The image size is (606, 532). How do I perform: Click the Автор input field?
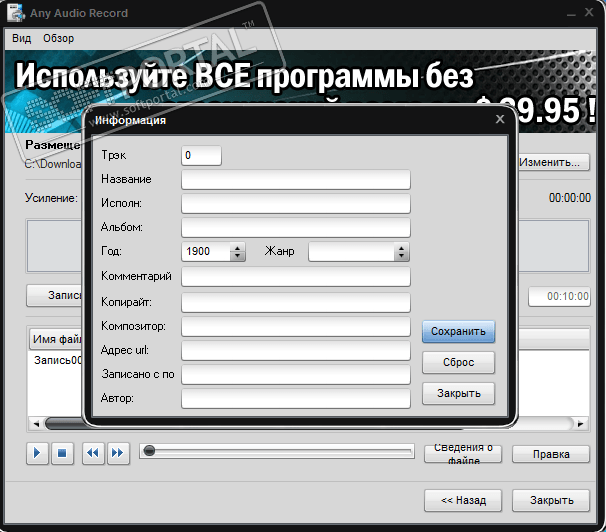click(x=296, y=398)
